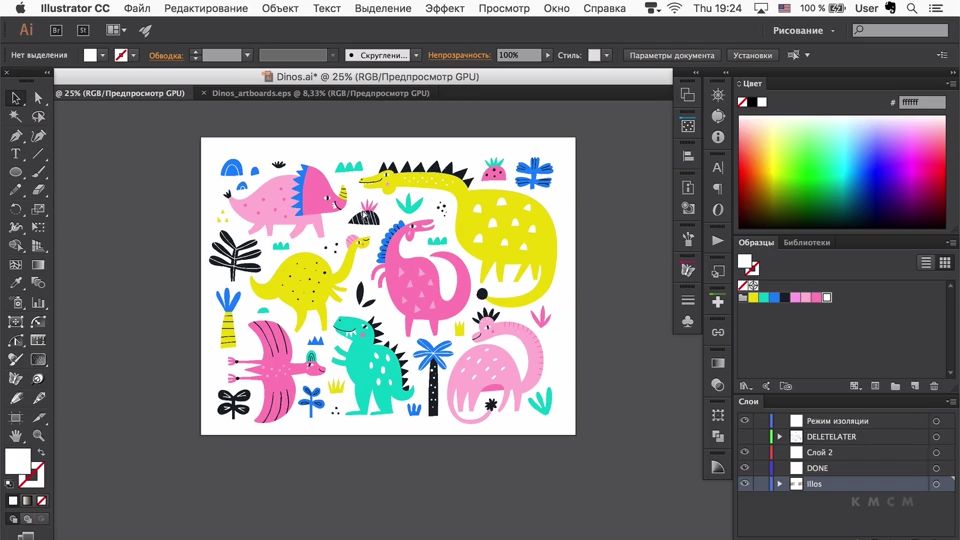Switch to Dinos_artboards.eps document tab
This screenshot has height=540, width=960.
coord(320,93)
